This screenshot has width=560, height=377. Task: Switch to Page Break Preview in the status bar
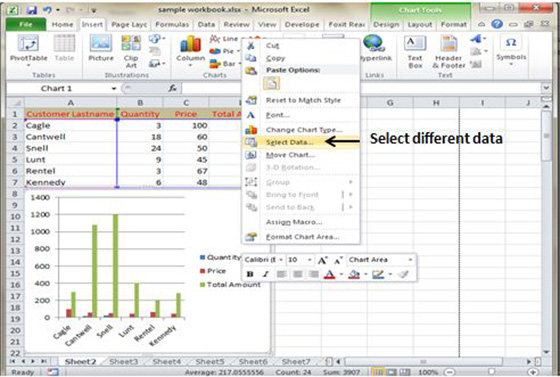(x=406, y=372)
